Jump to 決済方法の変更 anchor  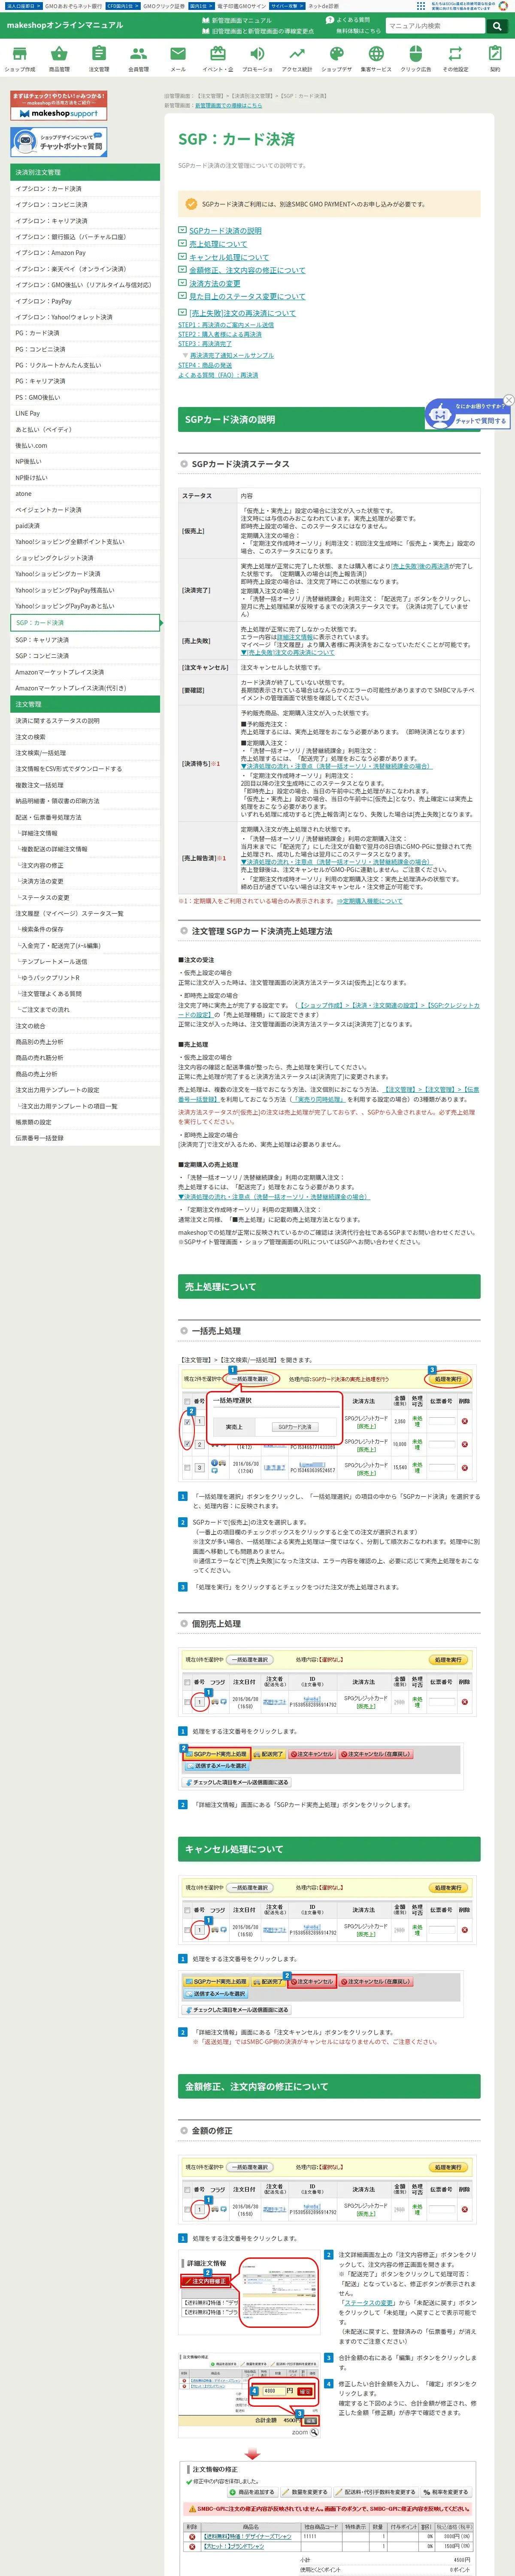(215, 283)
